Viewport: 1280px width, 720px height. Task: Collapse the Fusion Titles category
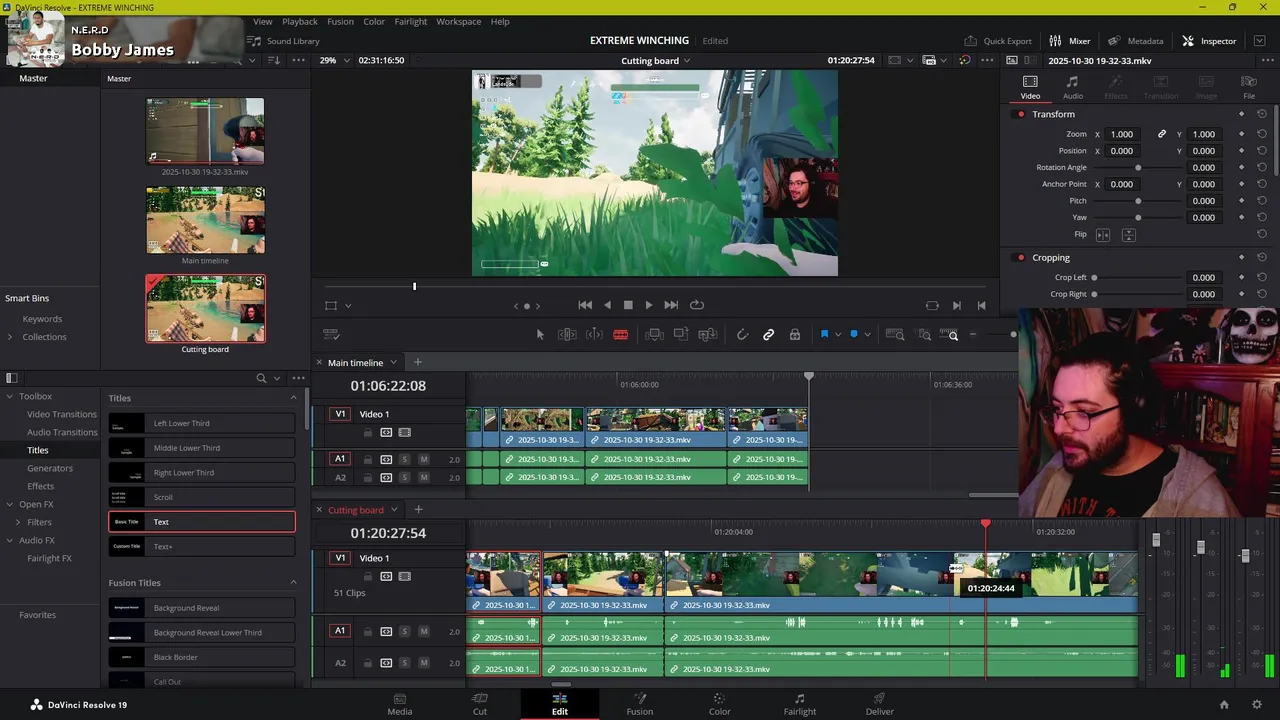293,583
